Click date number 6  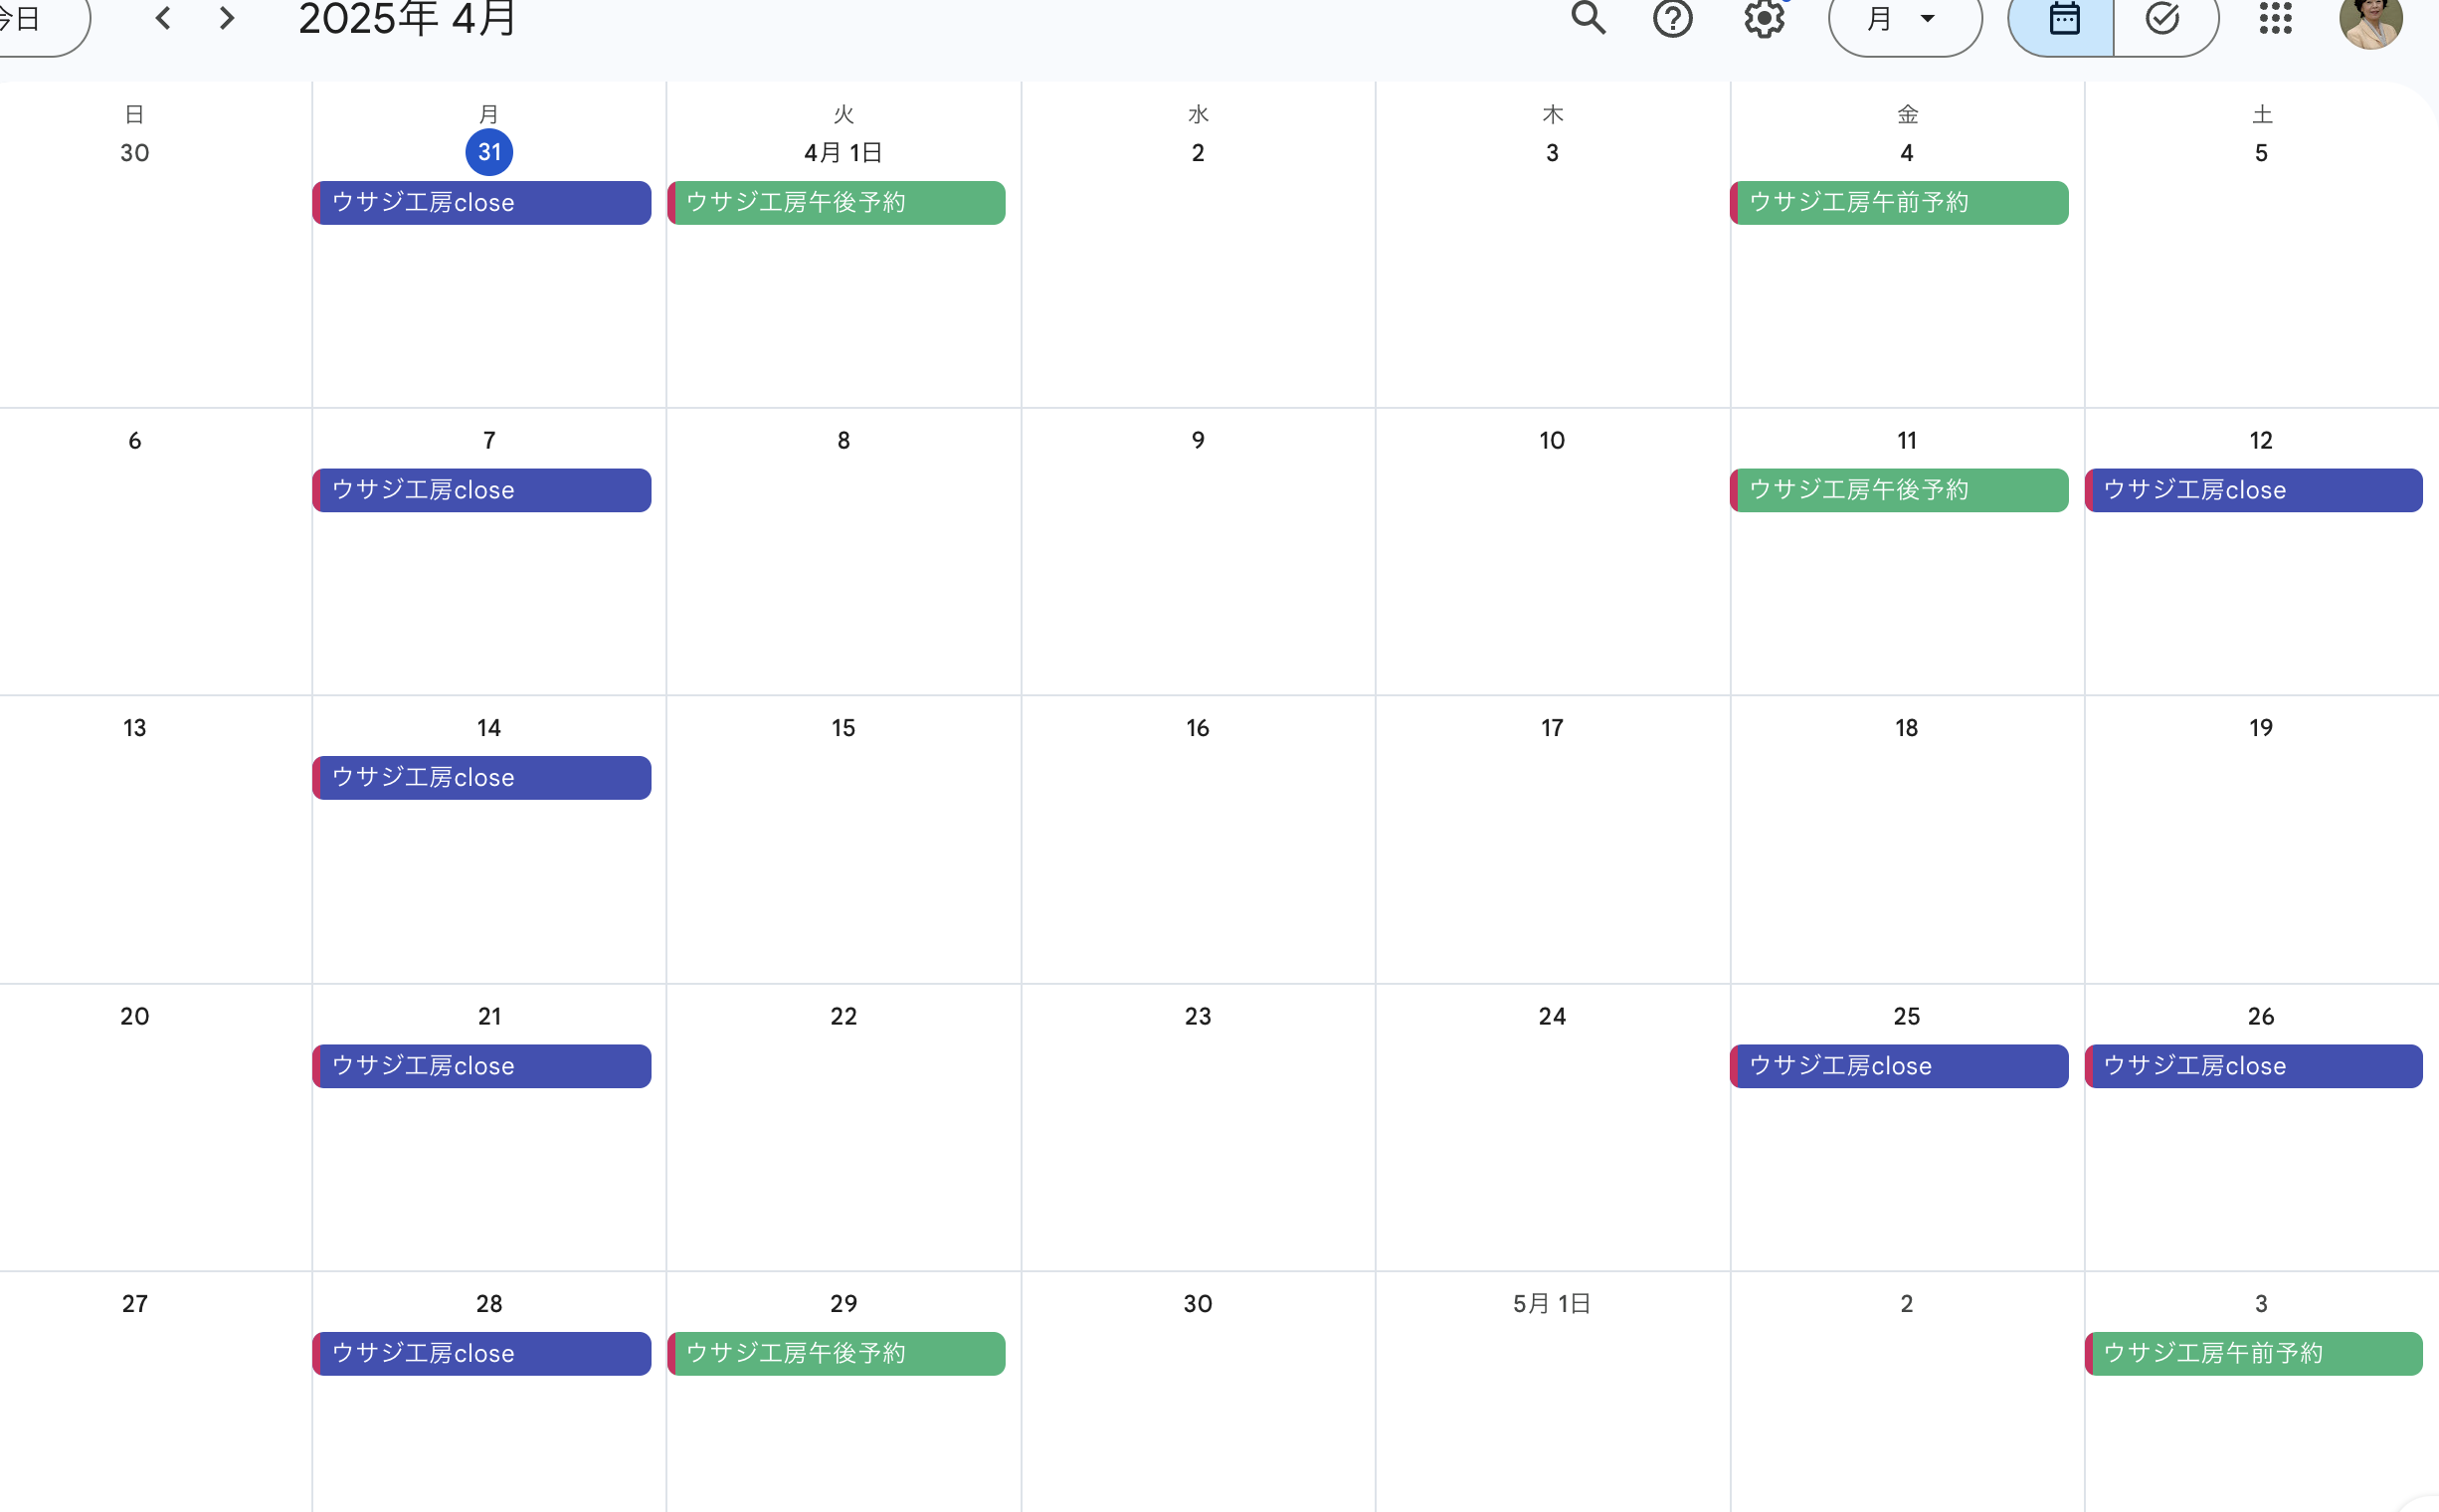pyautogui.click(x=135, y=440)
